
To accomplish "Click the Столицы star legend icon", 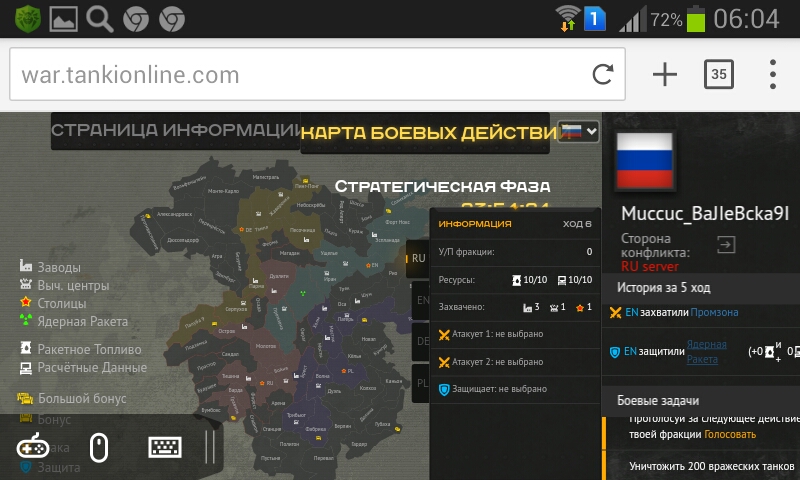I will [26, 302].
